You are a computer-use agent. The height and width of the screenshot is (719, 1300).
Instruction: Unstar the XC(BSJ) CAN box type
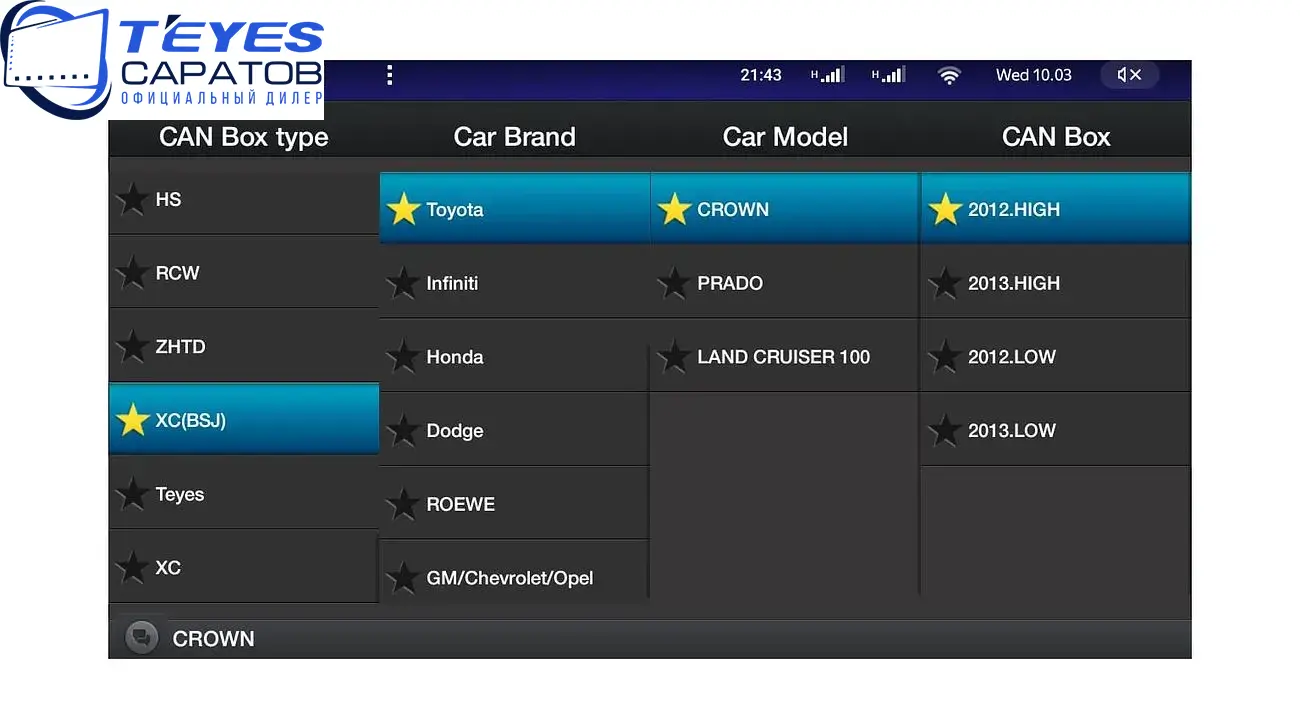pos(132,420)
